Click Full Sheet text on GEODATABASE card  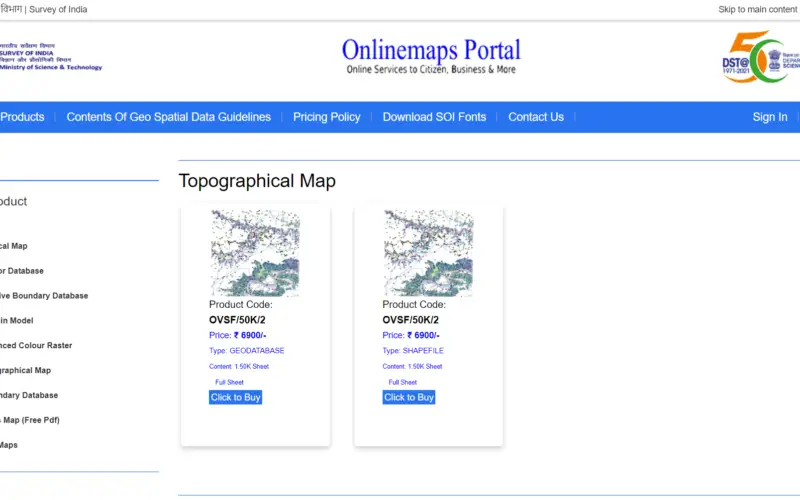(229, 382)
